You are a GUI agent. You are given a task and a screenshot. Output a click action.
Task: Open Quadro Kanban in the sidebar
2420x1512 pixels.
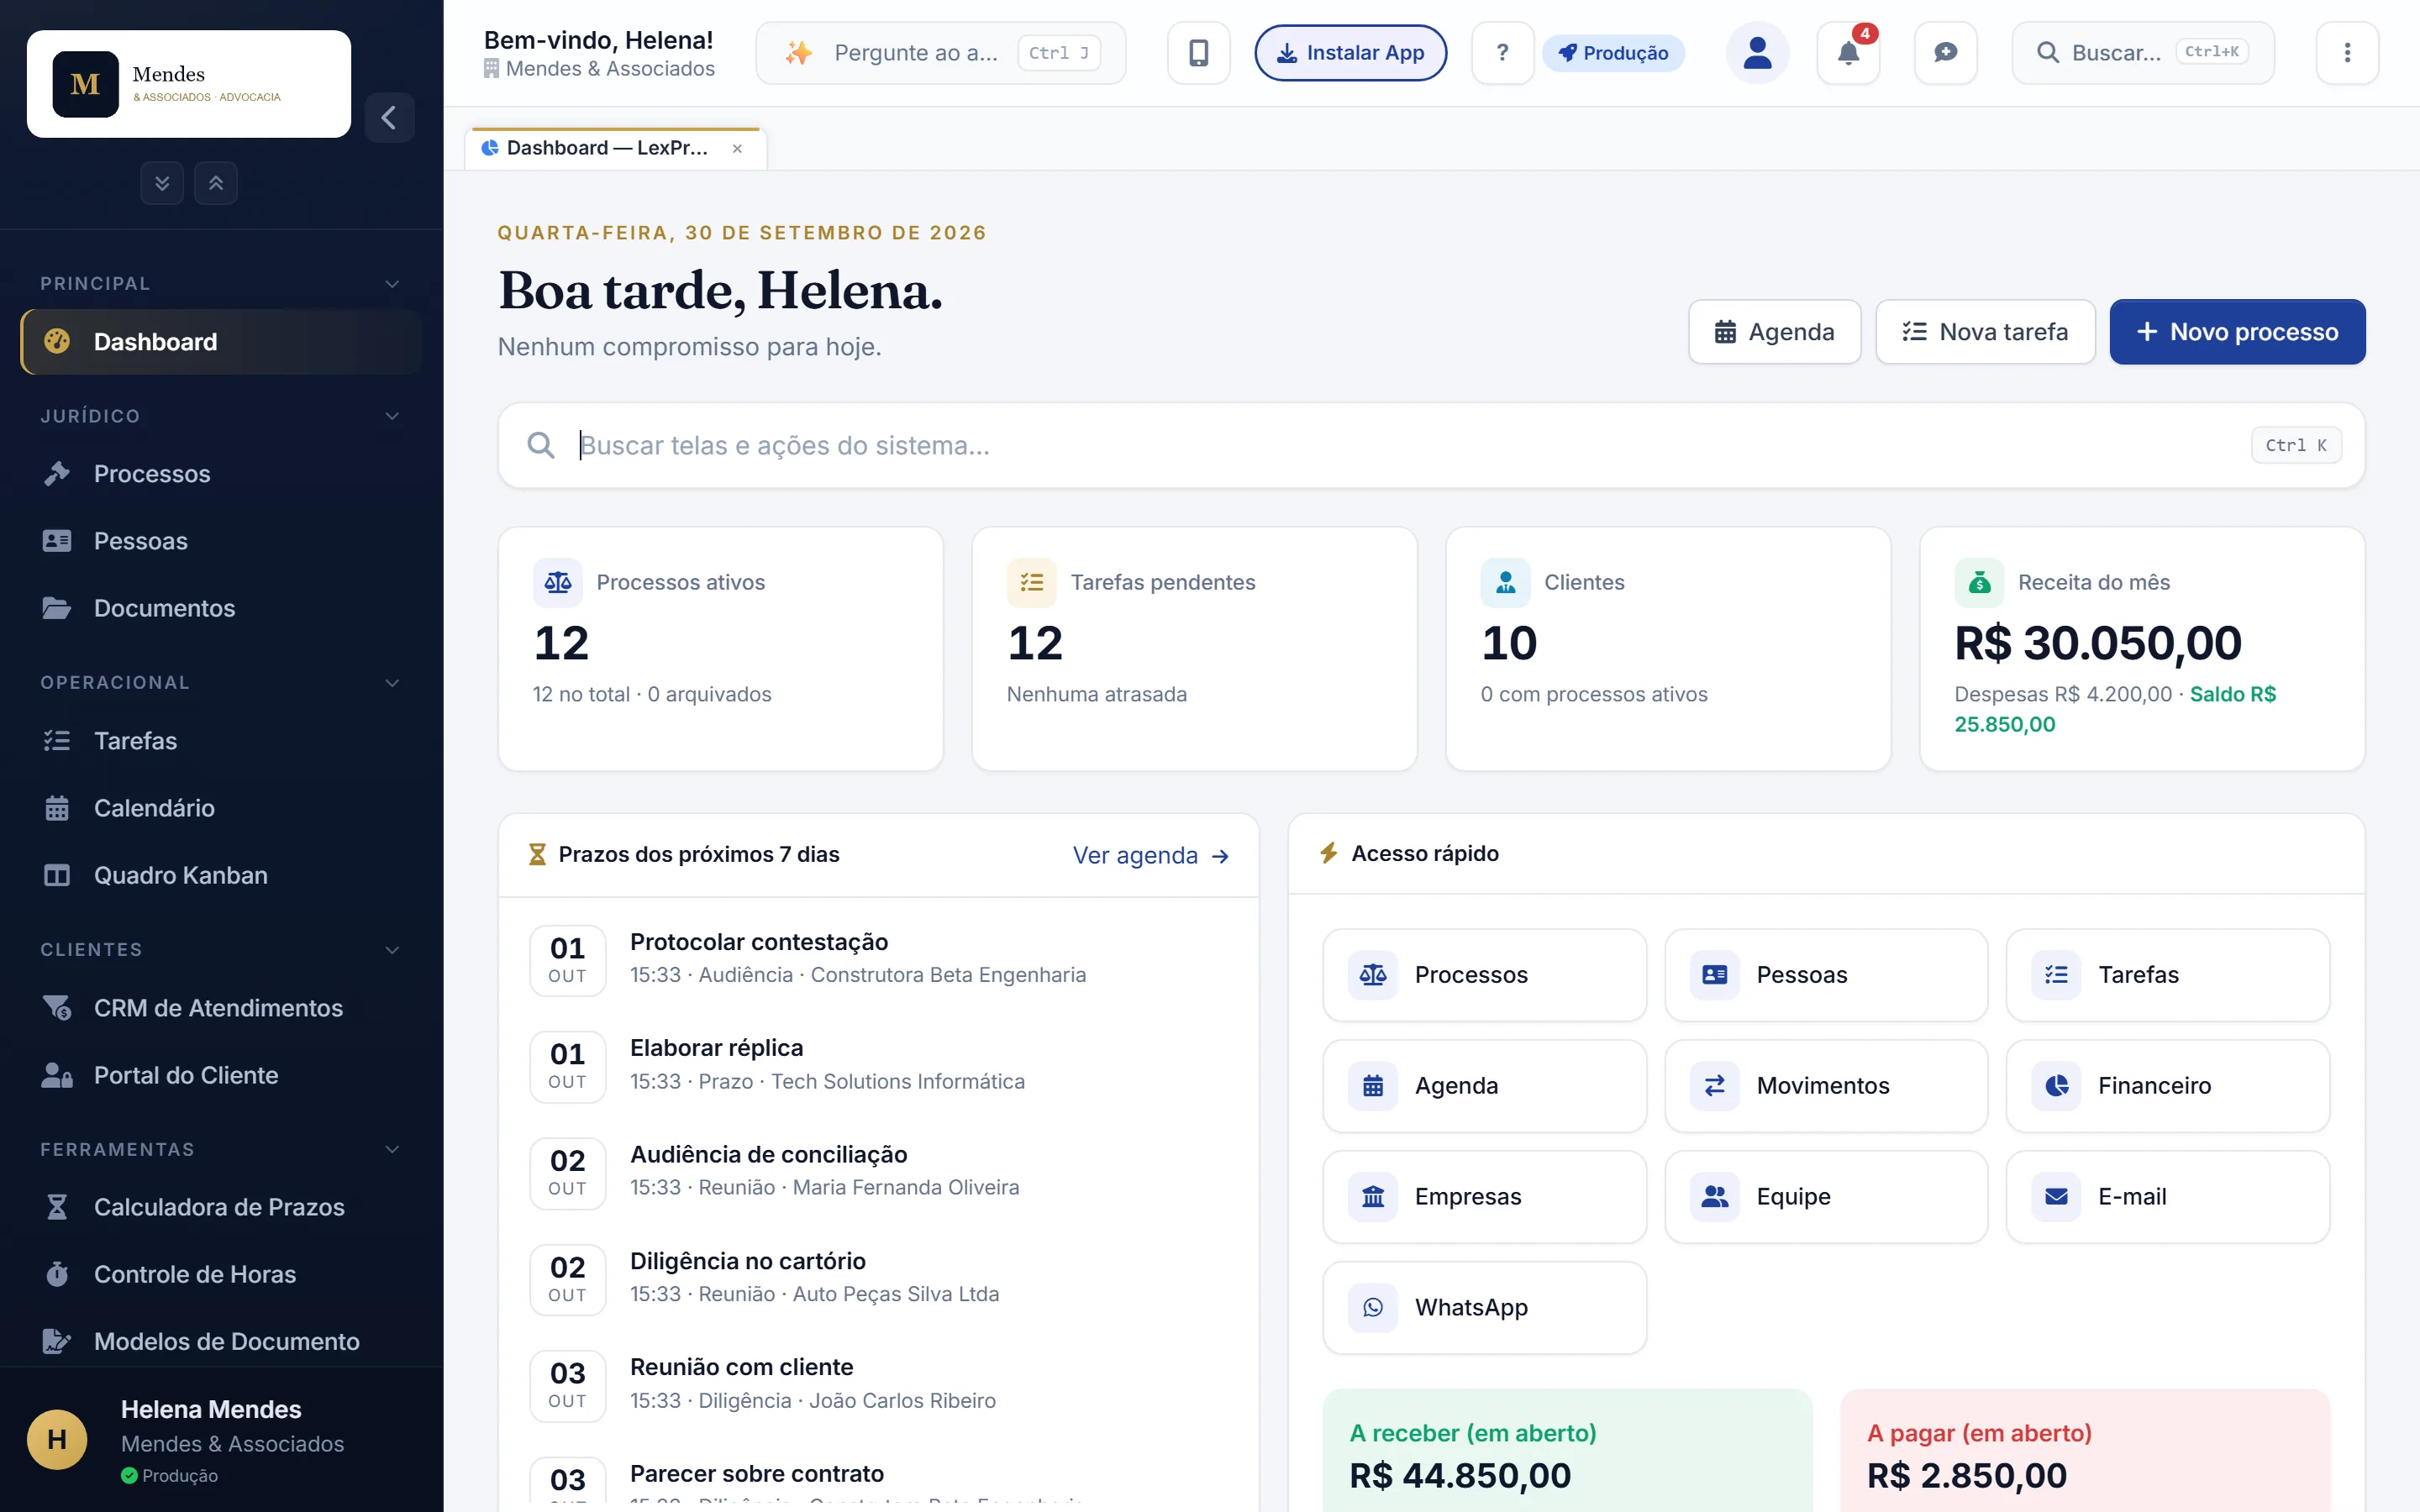coord(221,875)
